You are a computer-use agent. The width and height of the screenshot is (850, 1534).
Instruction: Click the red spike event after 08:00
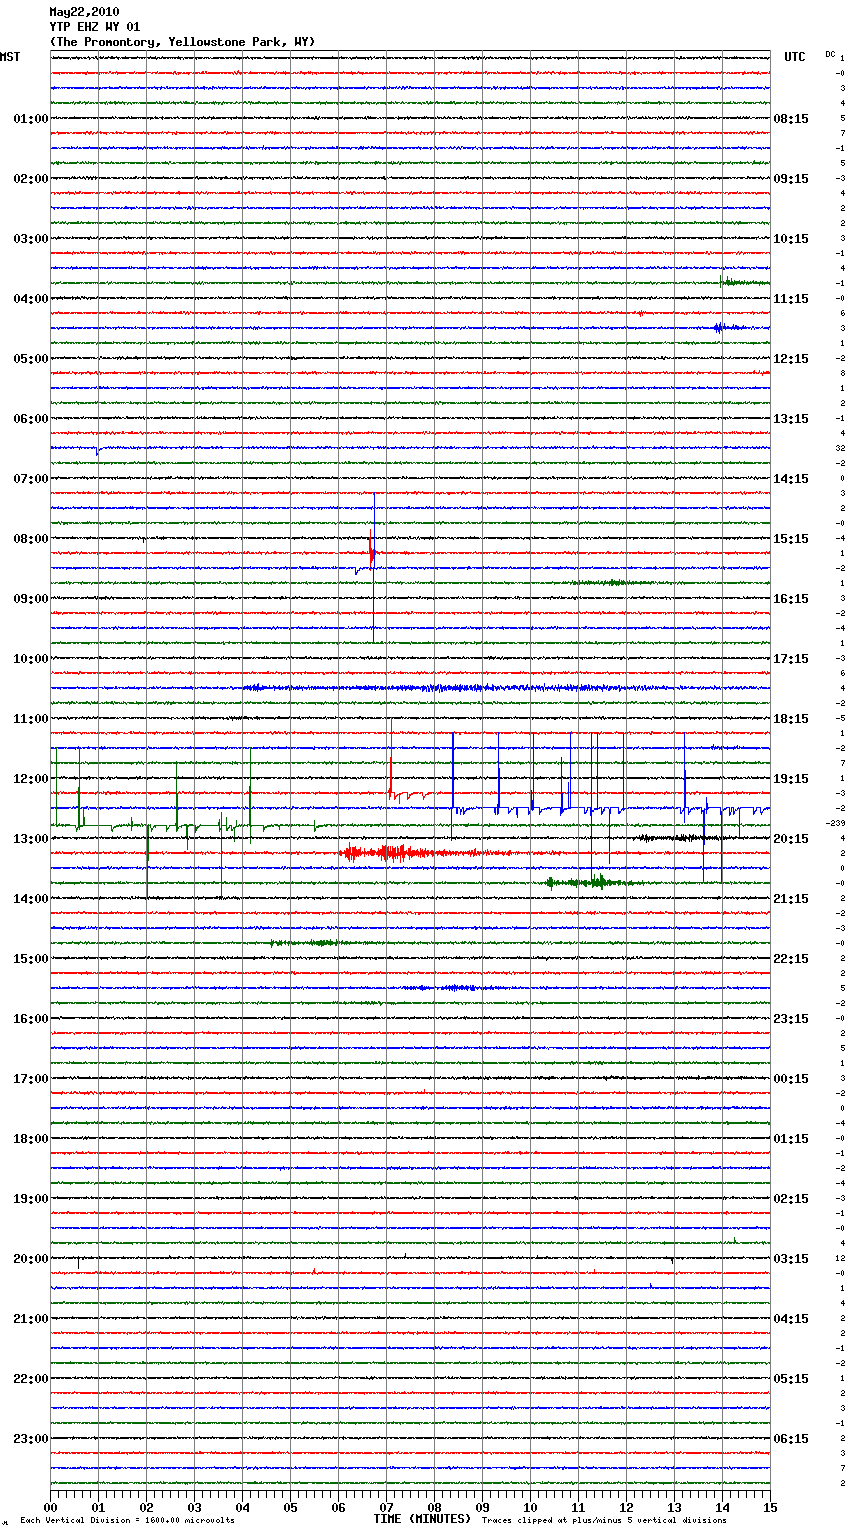[x=372, y=552]
